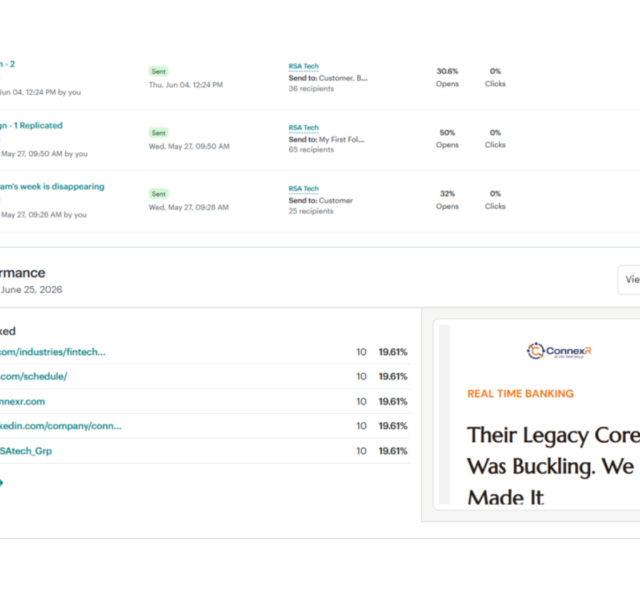Open the LinkedIn company clicked link
640x600 pixels.
coord(60,426)
